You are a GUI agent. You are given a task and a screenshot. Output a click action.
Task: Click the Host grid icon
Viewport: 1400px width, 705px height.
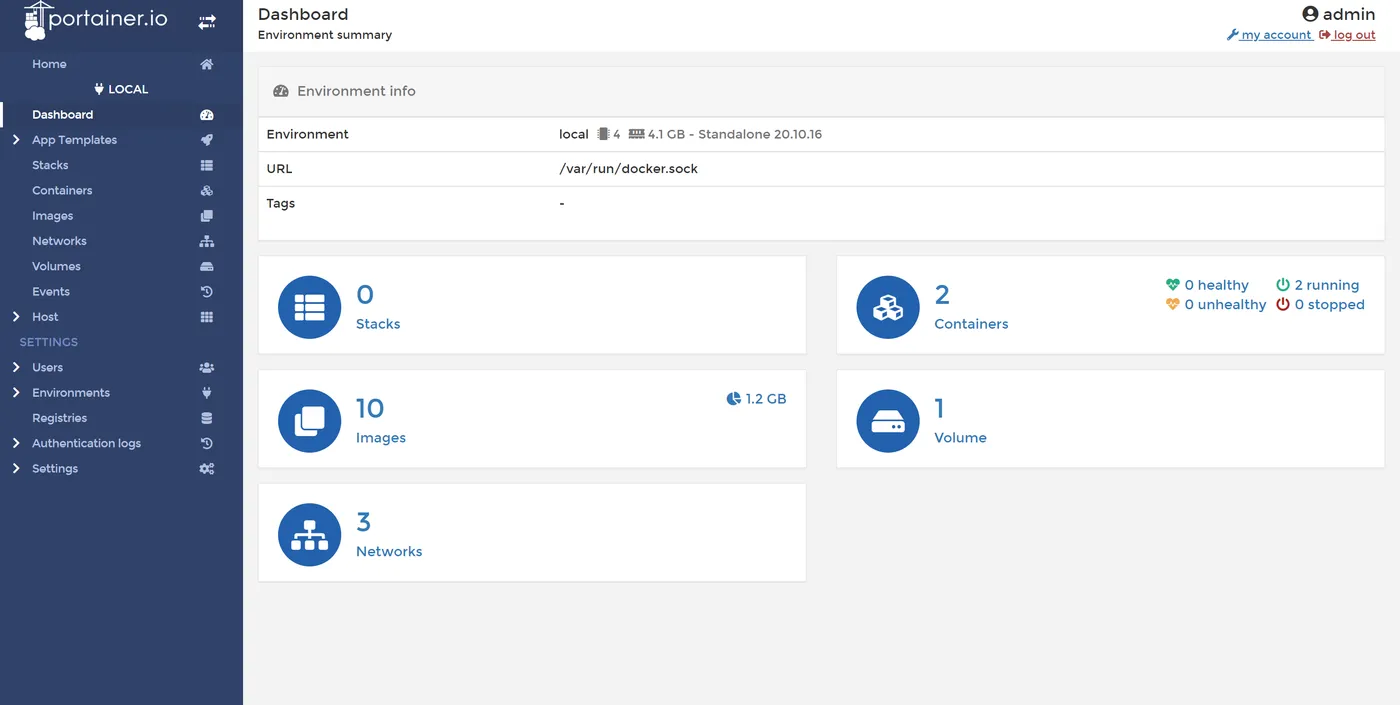point(207,317)
